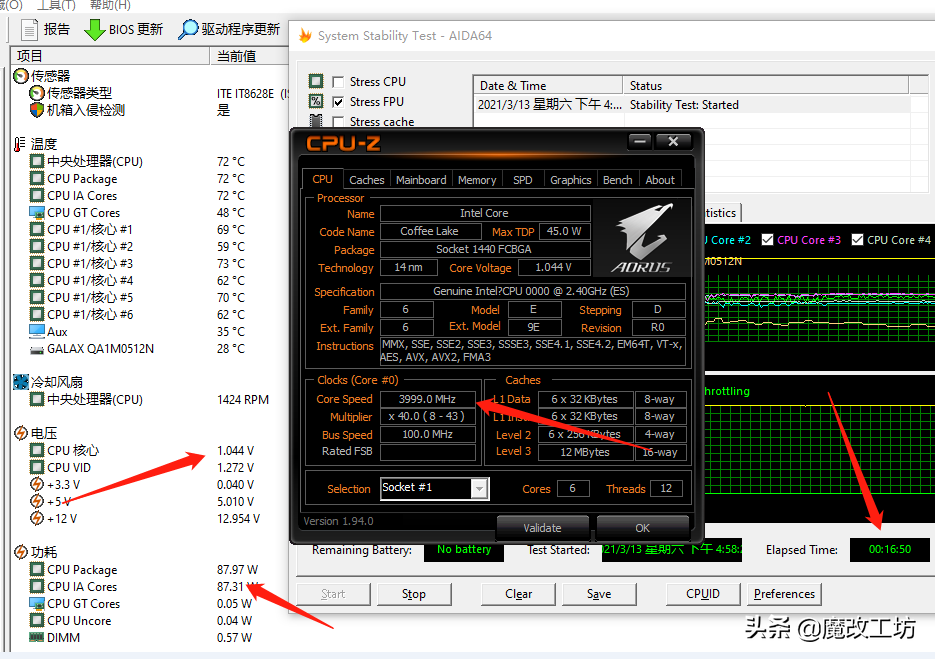
Task: Click the Voltage (电压) category icon
Action: 21,433
